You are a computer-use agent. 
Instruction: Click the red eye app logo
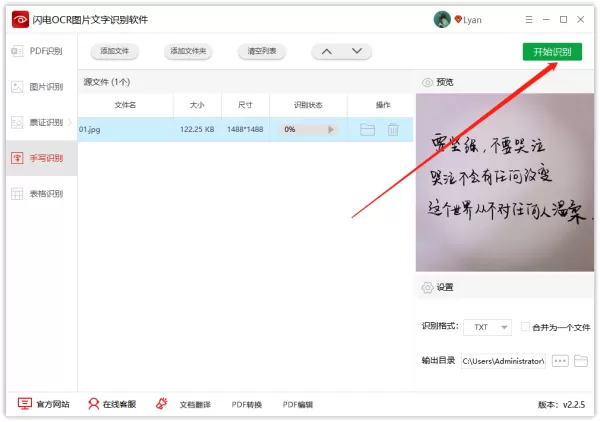tap(20, 20)
